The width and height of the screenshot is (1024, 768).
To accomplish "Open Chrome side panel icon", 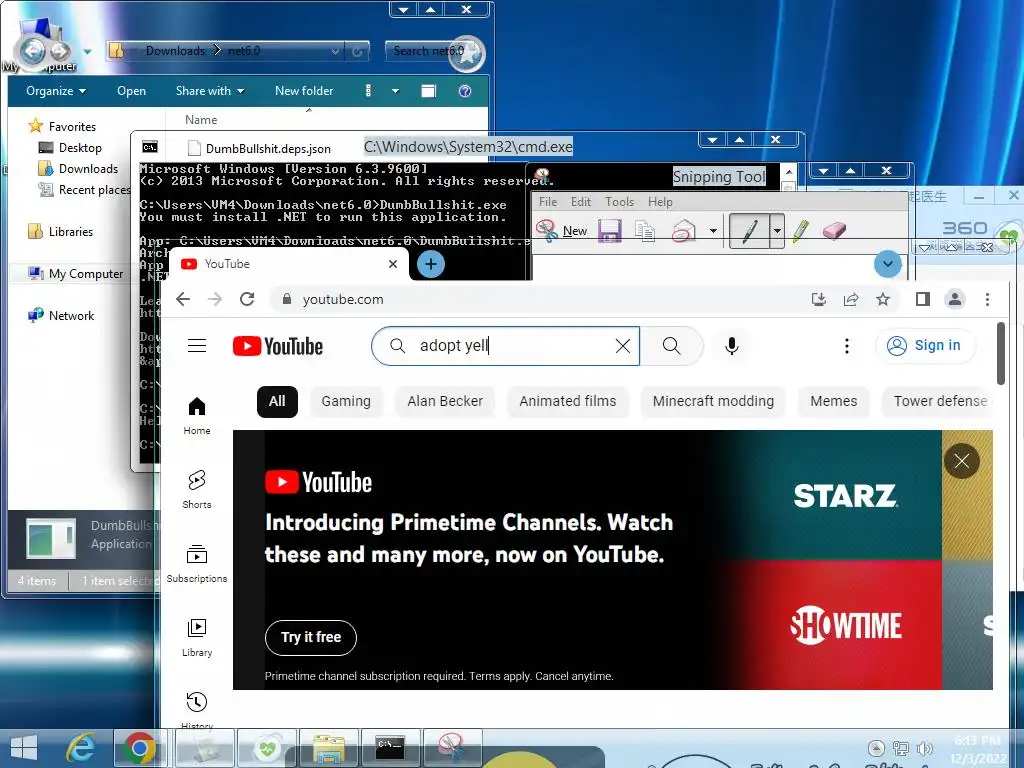I will pyautogui.click(x=922, y=299).
